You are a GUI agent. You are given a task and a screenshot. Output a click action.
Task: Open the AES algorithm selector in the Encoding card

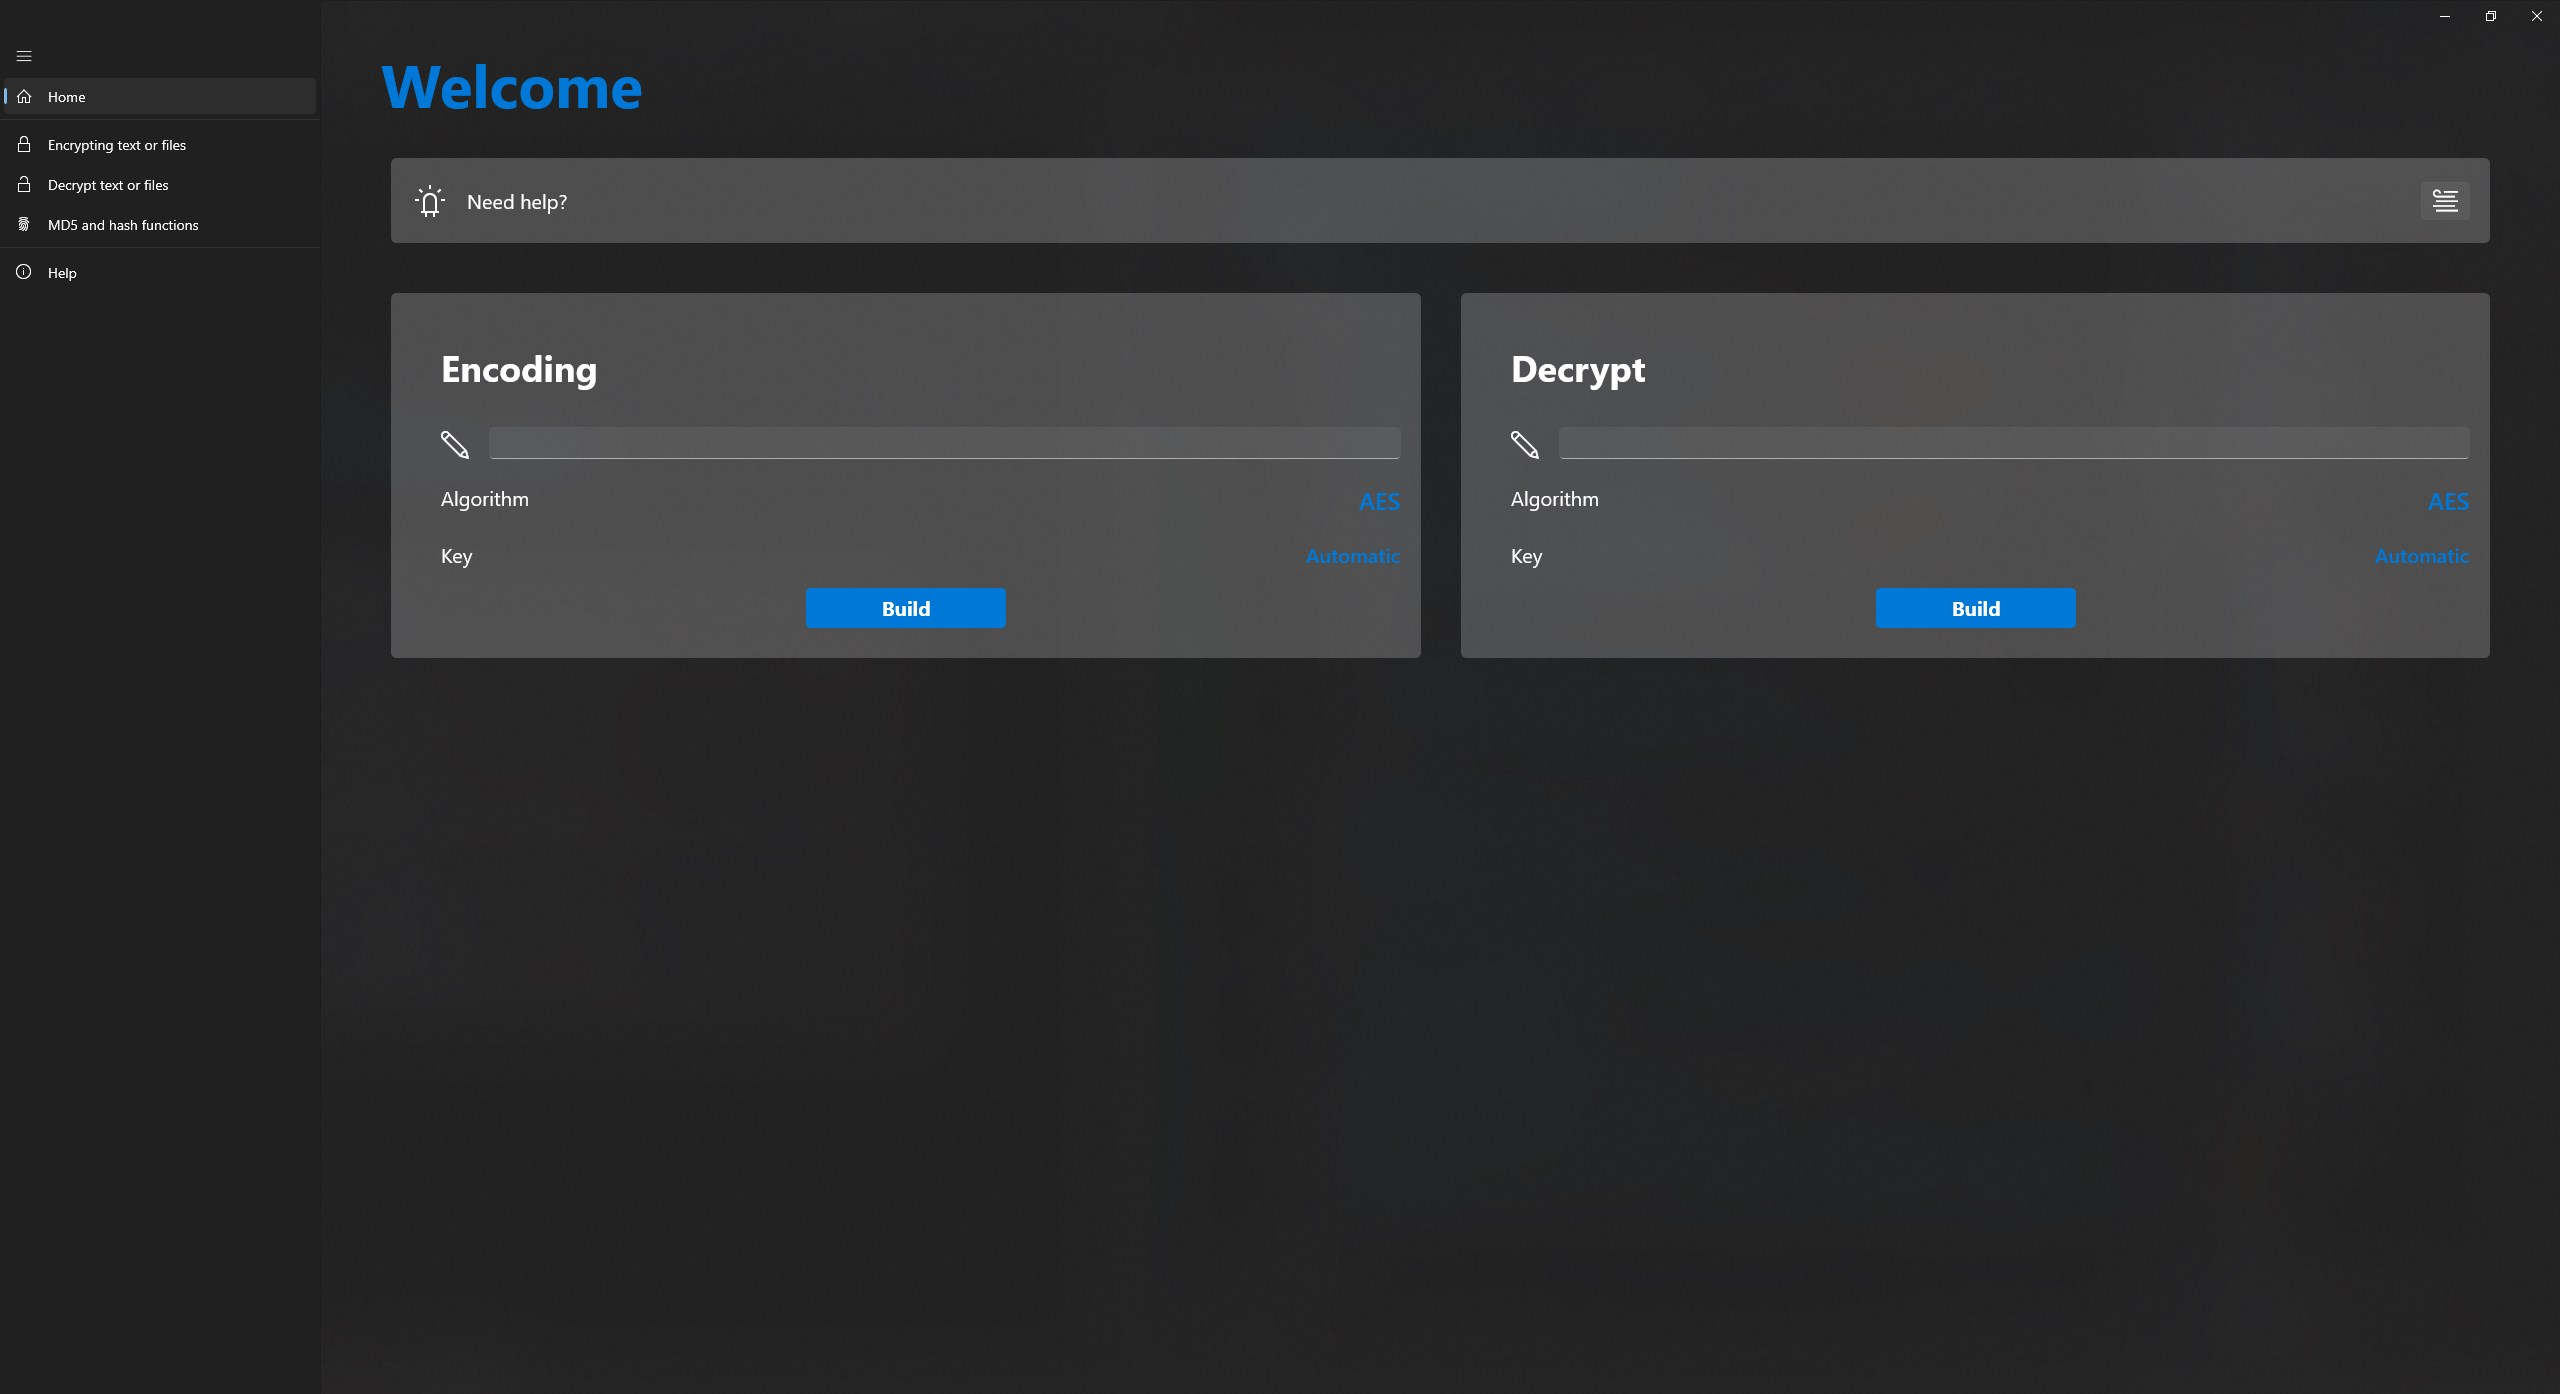click(1379, 501)
